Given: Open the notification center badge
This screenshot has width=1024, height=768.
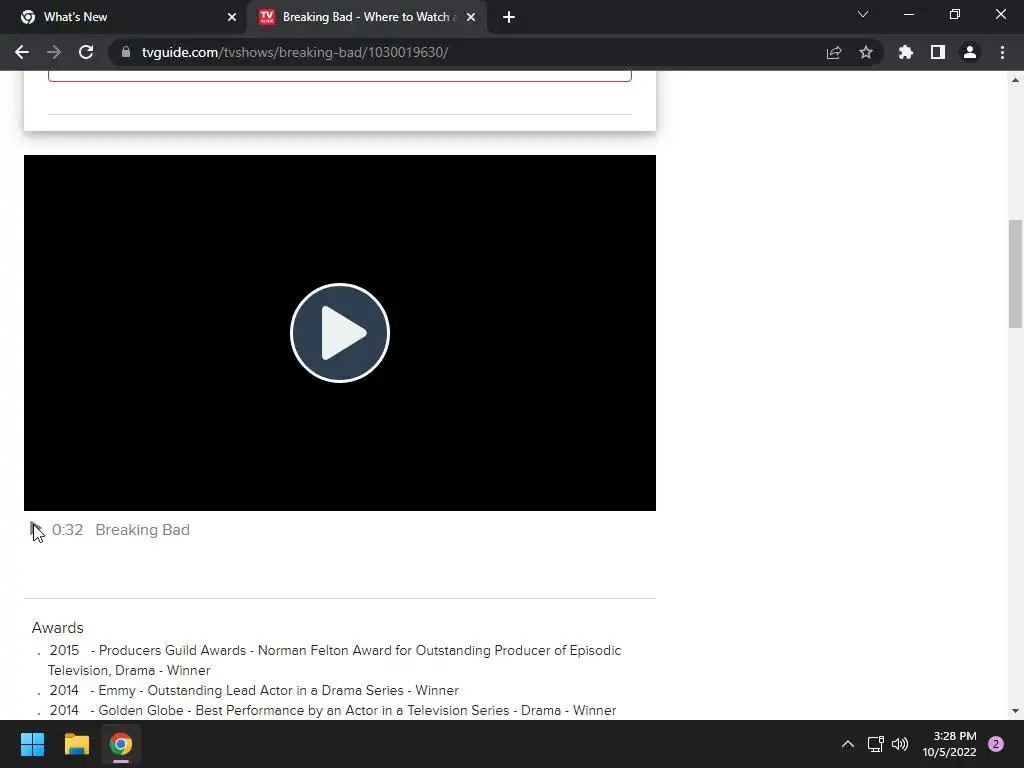Looking at the screenshot, I should click(x=996, y=744).
